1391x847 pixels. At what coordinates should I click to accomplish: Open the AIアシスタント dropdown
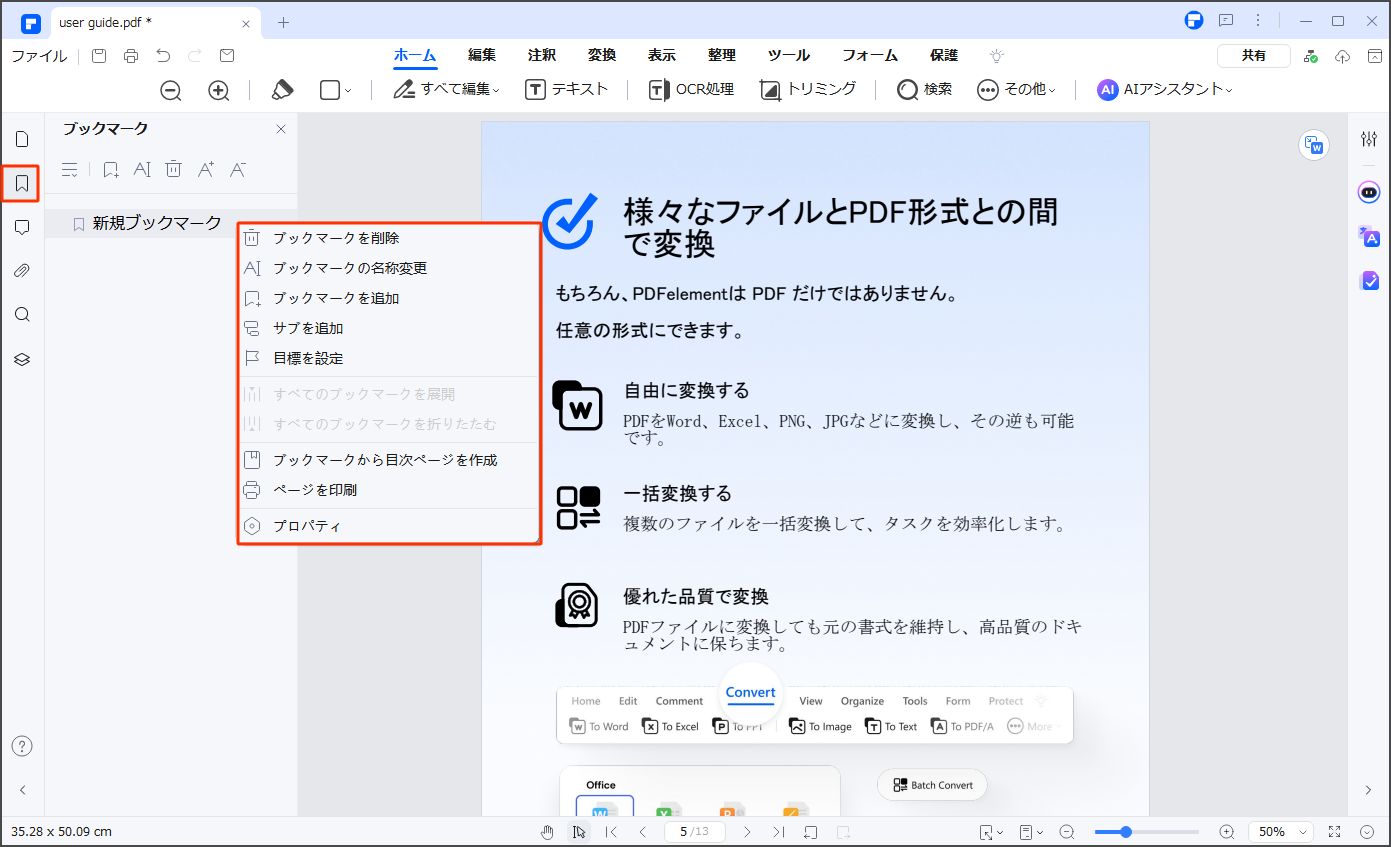point(1164,89)
